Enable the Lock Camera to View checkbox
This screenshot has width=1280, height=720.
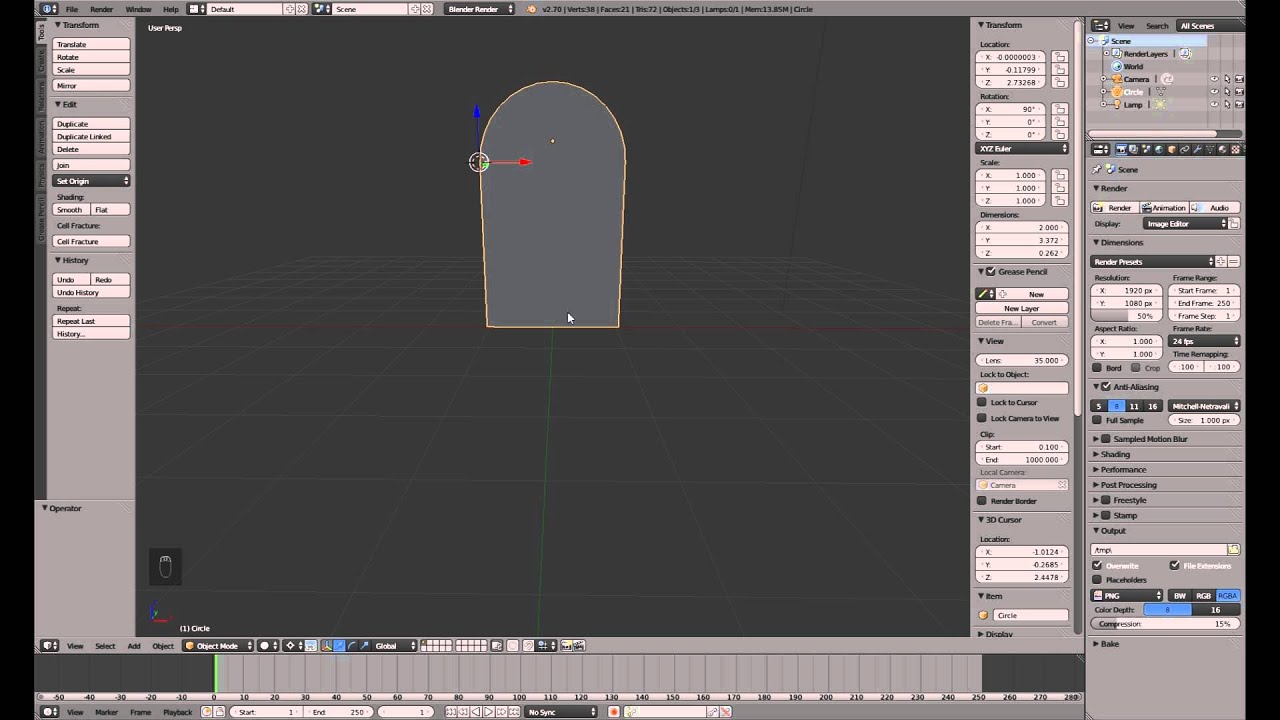(x=982, y=418)
